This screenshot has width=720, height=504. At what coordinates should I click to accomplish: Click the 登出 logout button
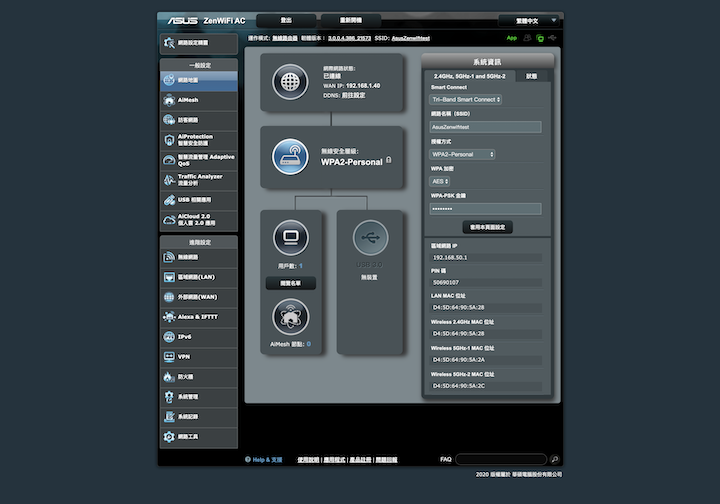point(286,21)
